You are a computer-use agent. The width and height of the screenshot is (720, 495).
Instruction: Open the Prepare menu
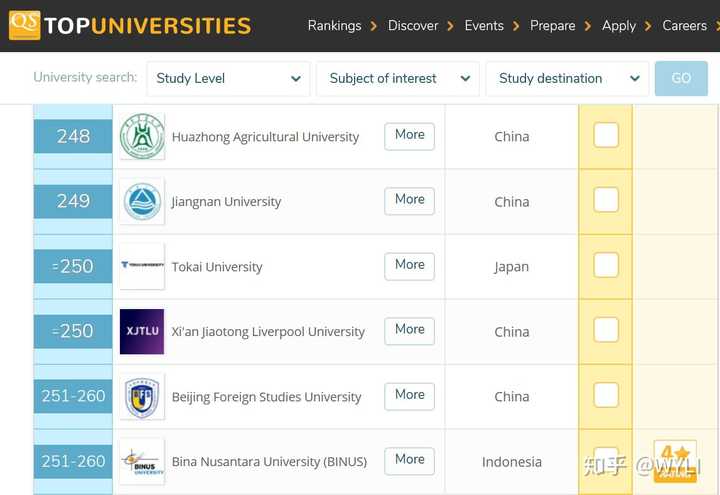pyautogui.click(x=552, y=26)
